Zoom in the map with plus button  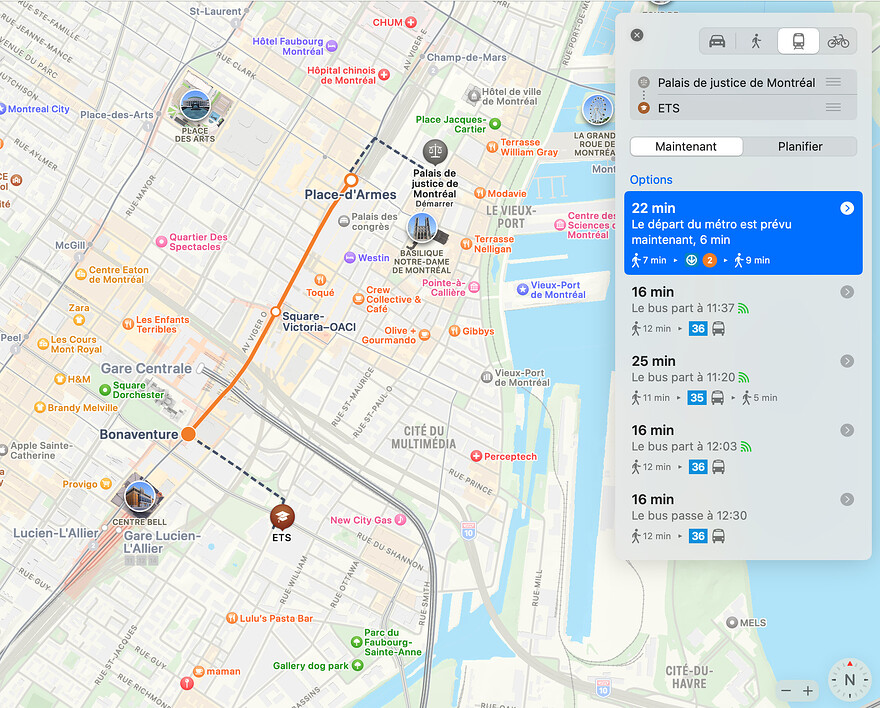tap(808, 691)
